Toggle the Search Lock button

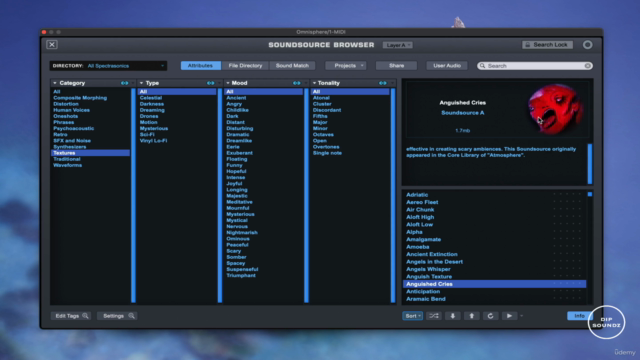pyautogui.click(x=547, y=44)
